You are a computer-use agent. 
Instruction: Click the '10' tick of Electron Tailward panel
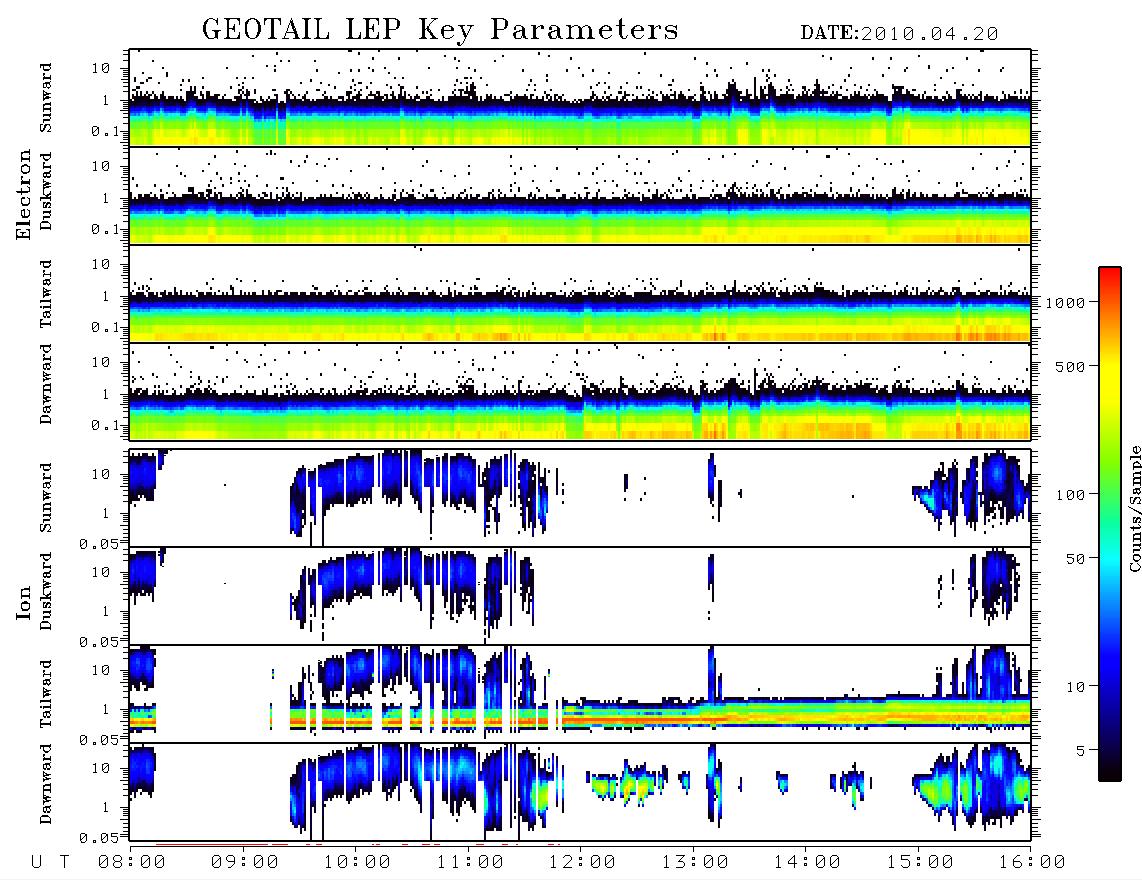[101, 264]
